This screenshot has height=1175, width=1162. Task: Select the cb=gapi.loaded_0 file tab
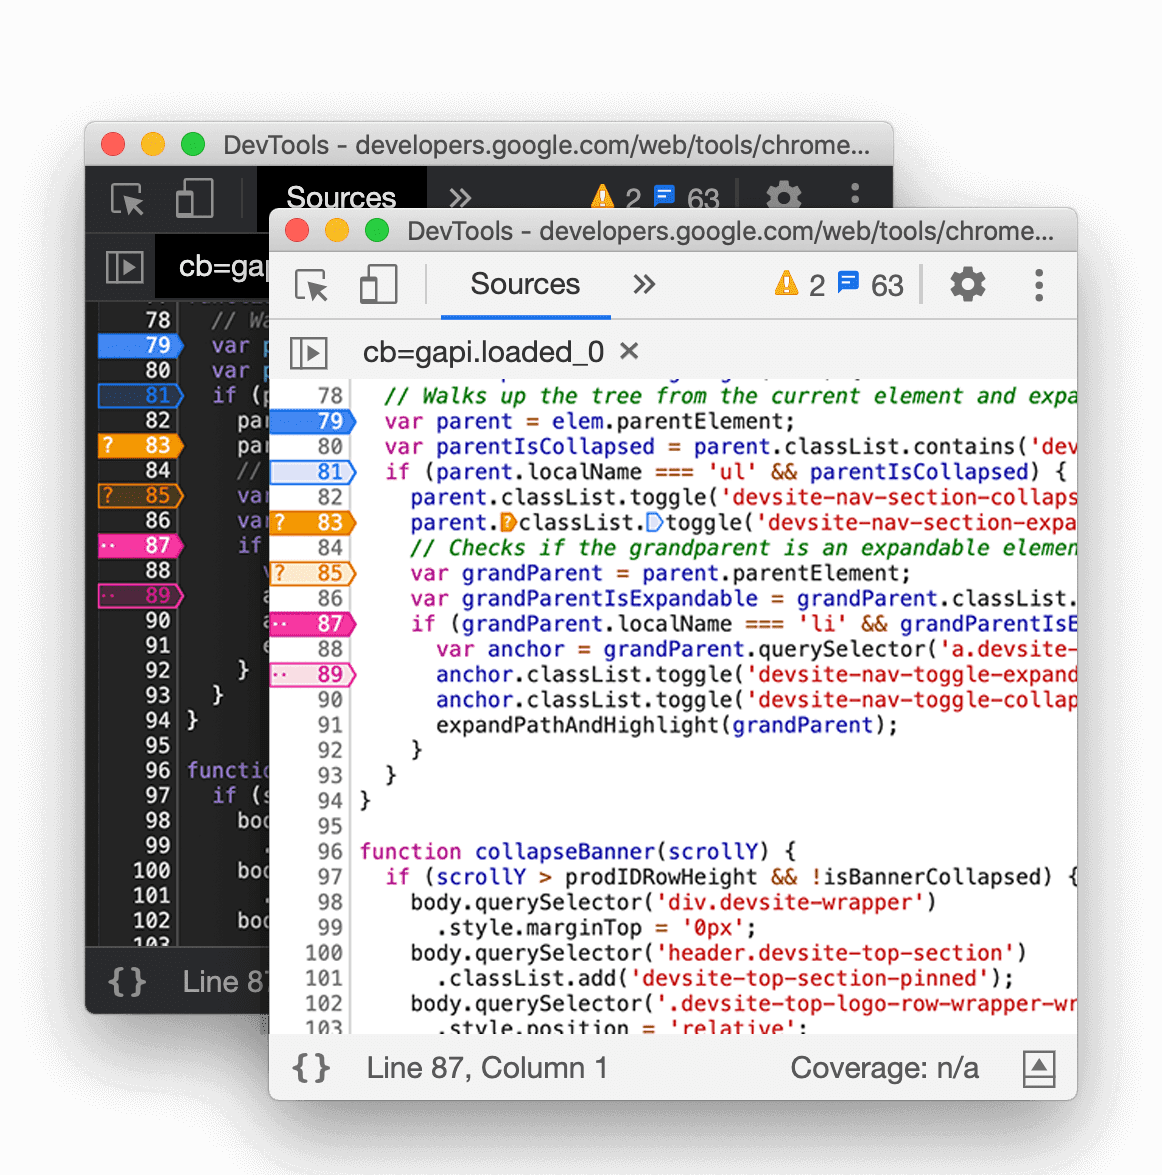tap(482, 351)
